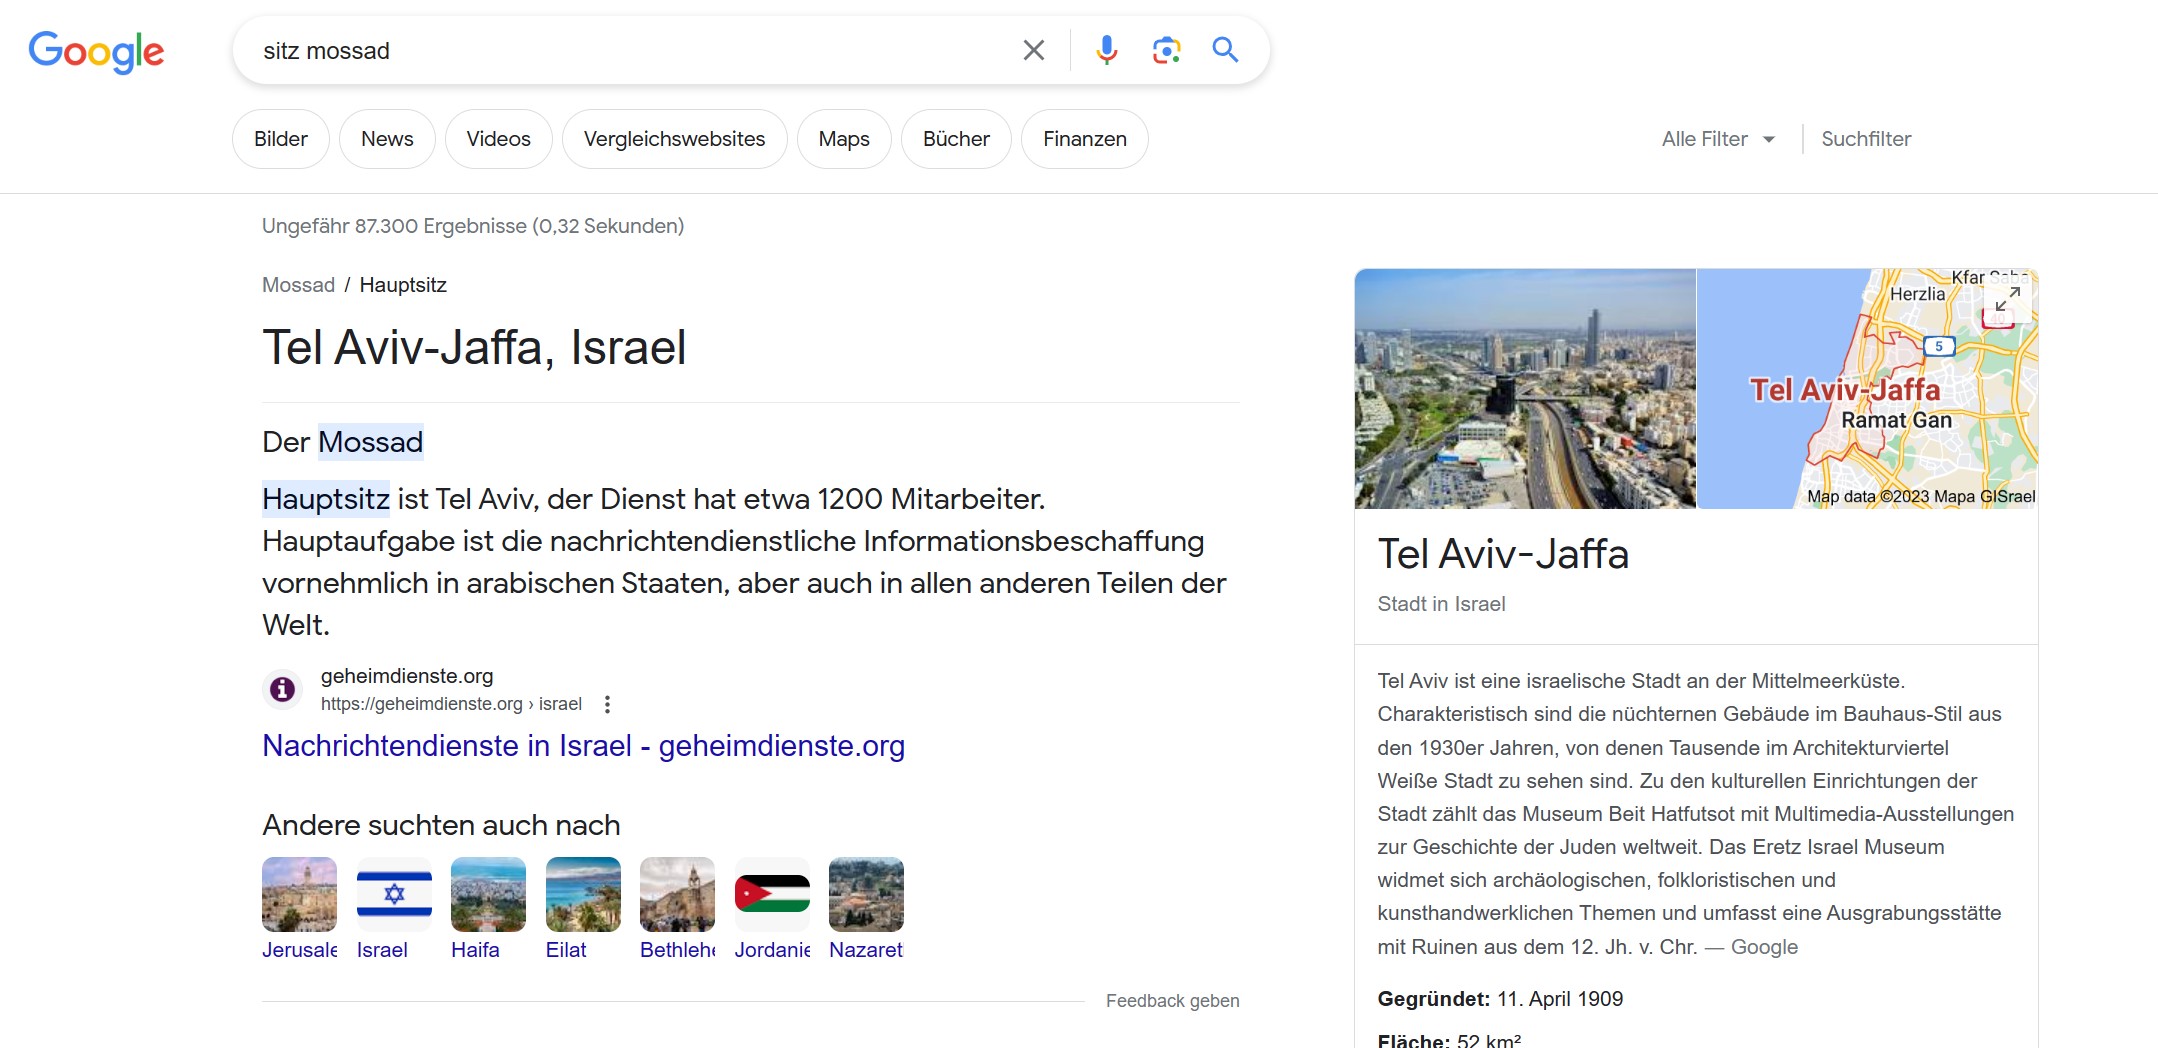Select the Israel flag suggestion
Viewport: 2158px width, 1048px height.
tap(394, 909)
